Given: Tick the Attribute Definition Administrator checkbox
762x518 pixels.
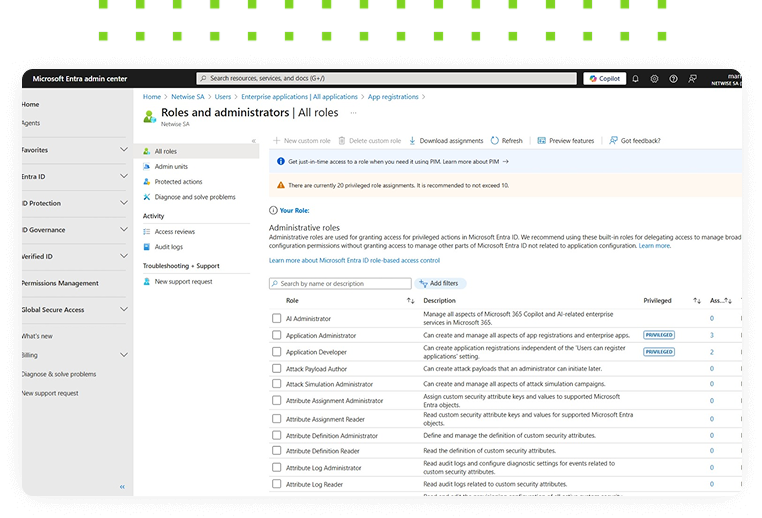Looking at the screenshot, I should pos(277,435).
